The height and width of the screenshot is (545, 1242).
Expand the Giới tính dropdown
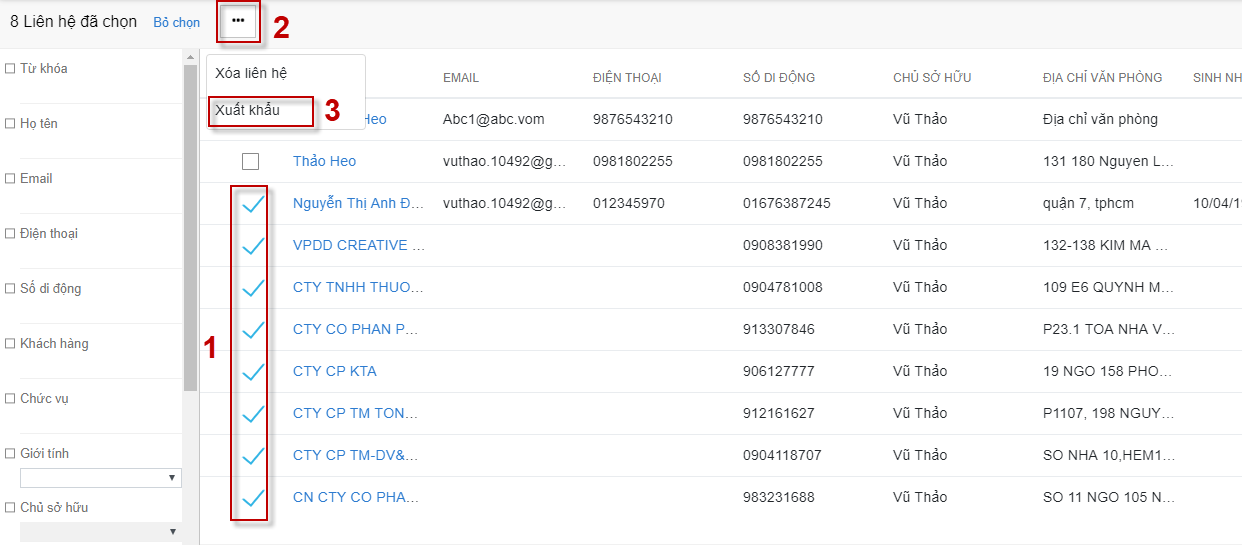(100, 478)
